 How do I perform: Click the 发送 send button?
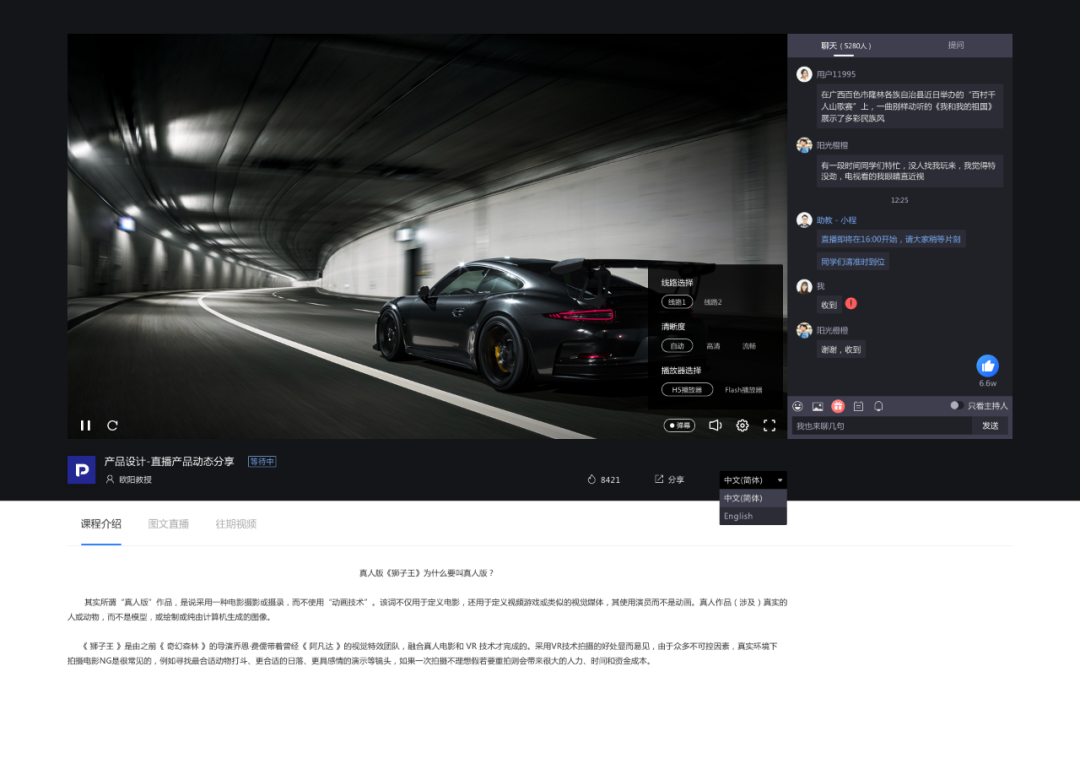(x=990, y=426)
